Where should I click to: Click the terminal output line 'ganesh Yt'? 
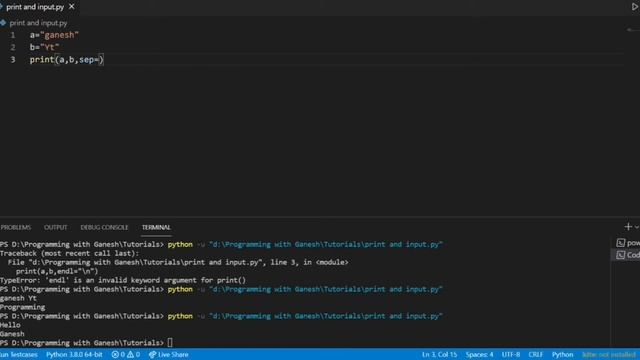(x=18, y=298)
